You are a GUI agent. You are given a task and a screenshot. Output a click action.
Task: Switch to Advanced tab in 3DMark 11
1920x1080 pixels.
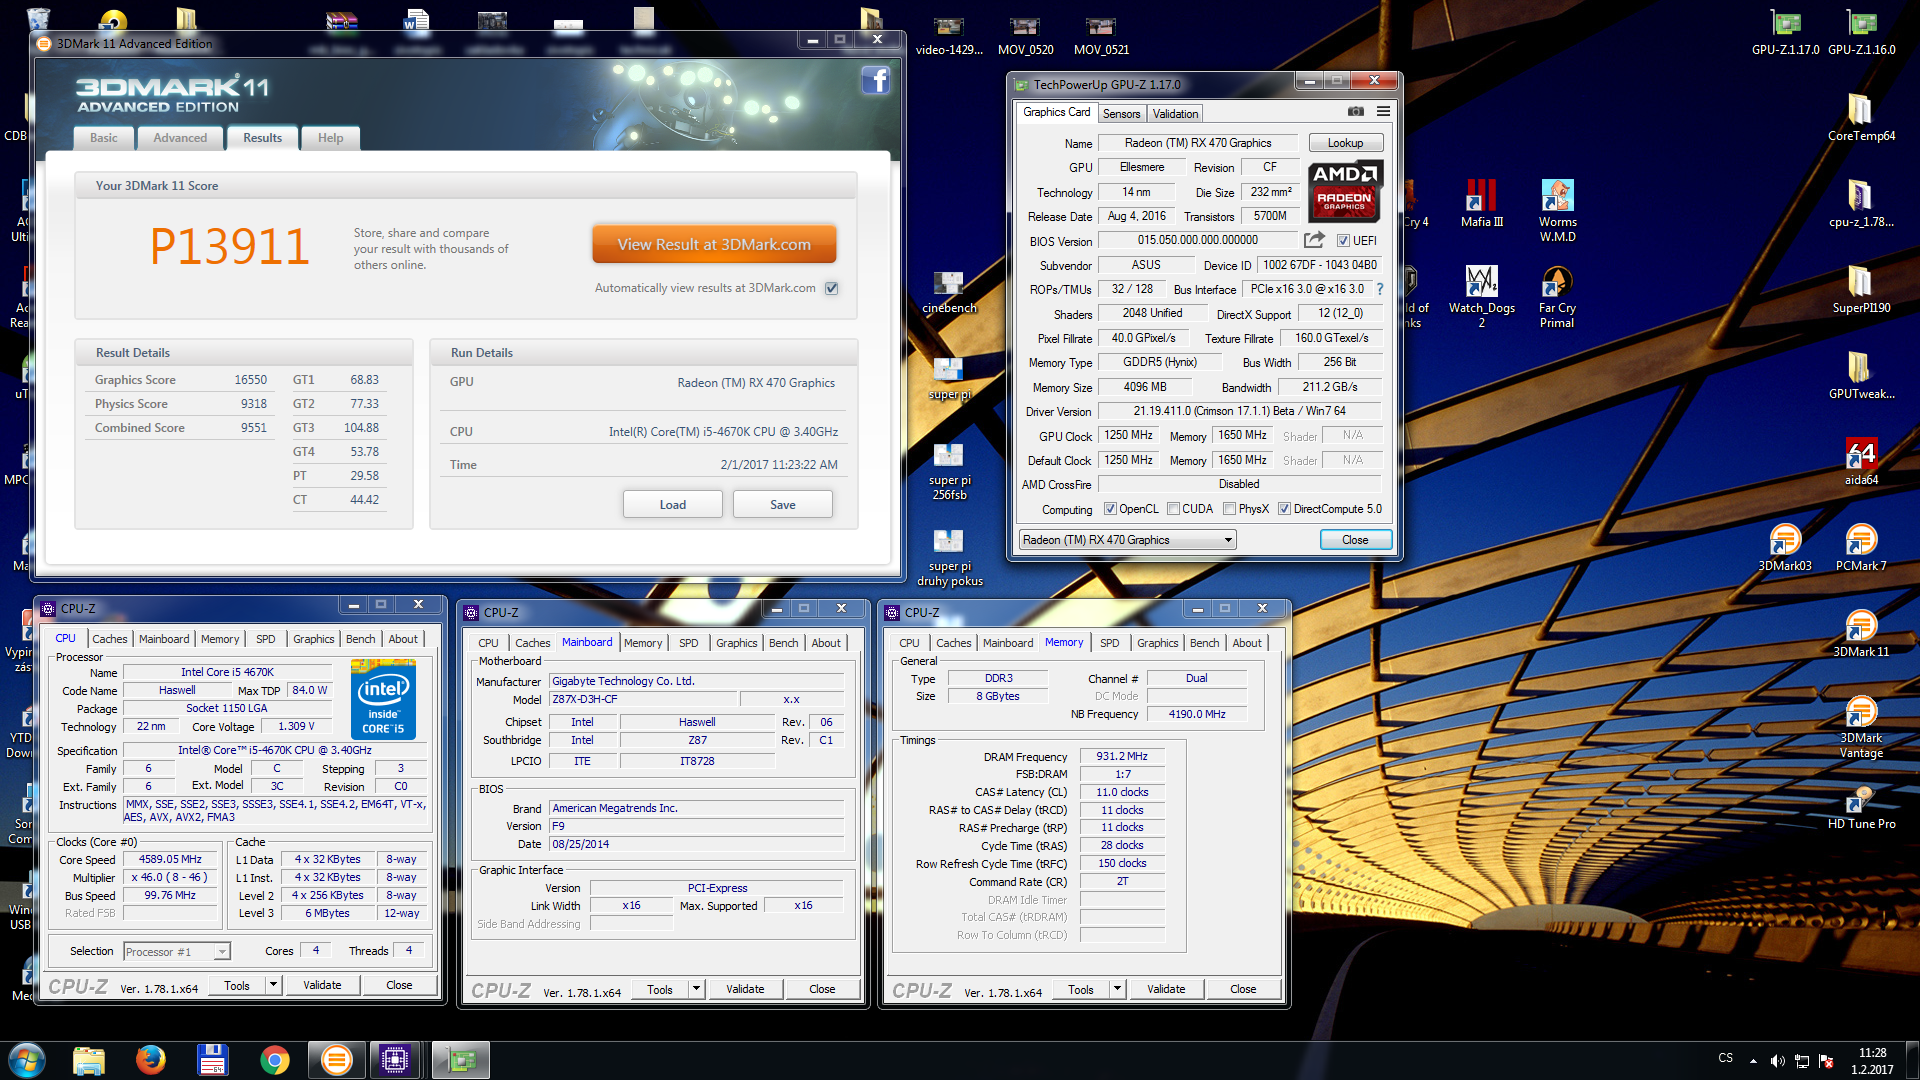coord(180,138)
